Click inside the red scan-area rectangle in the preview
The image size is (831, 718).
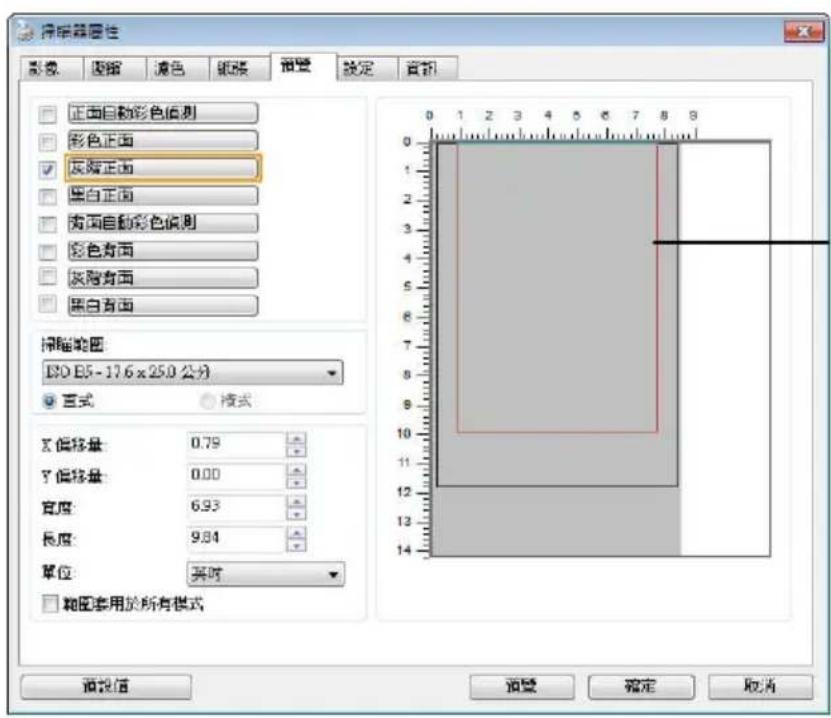pyautogui.click(x=556, y=289)
